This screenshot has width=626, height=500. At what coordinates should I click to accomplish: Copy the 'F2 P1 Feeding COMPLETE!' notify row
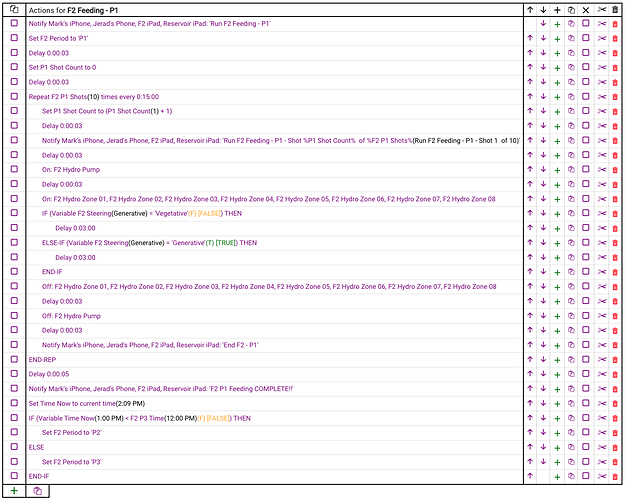coord(571,389)
